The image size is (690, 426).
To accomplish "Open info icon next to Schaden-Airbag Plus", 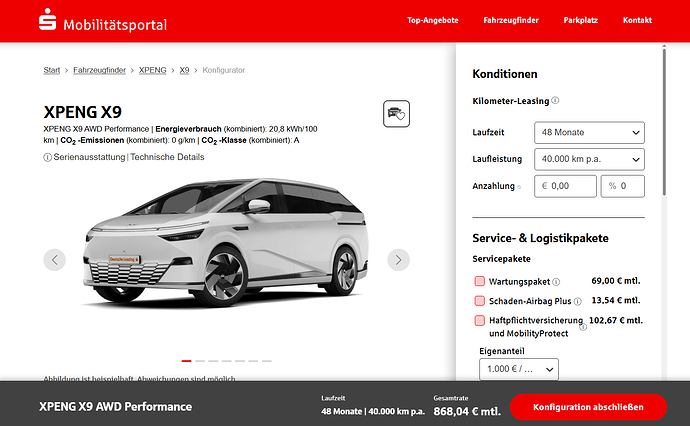I will [x=578, y=301].
